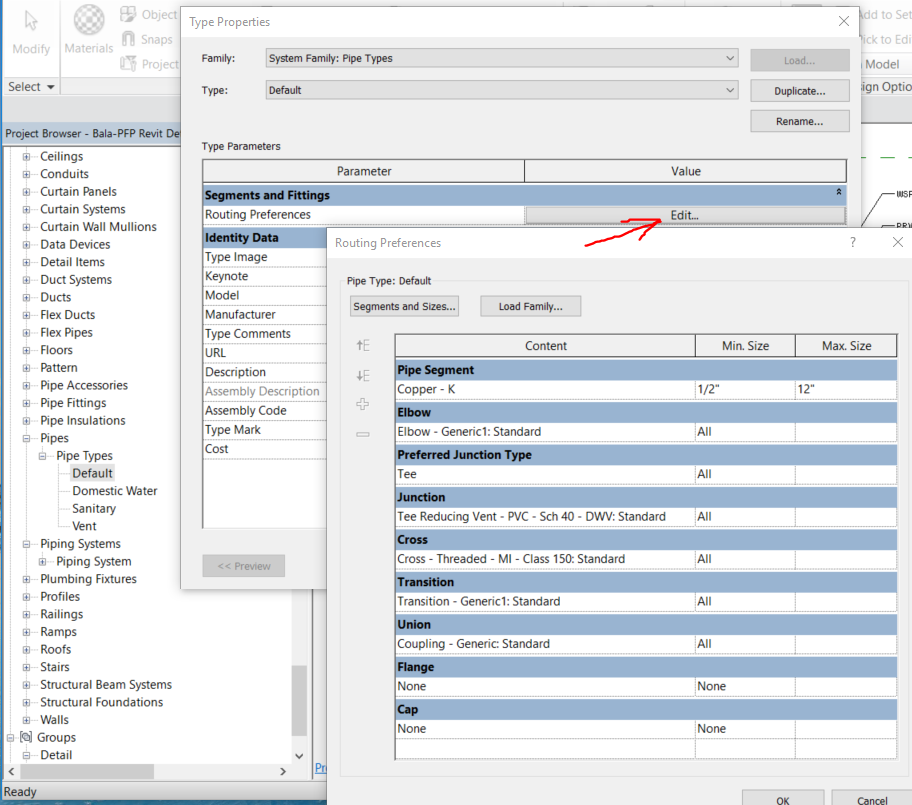
Task: Expand the Ceilings tree node
Action: [26, 156]
